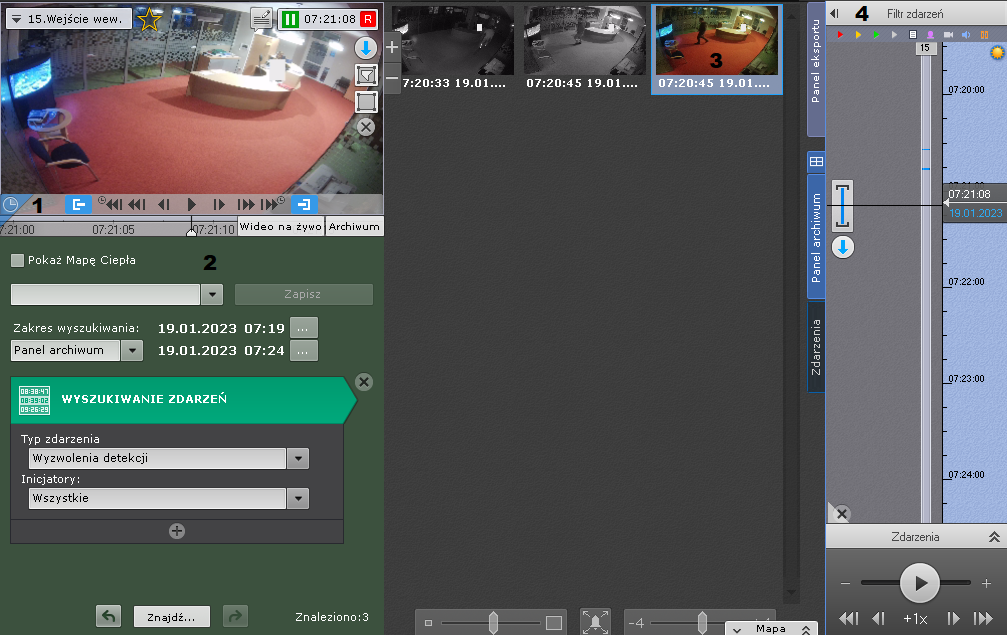1007x635 pixels.
Task: Toggle the camera icon event filter
Action: coord(948,35)
